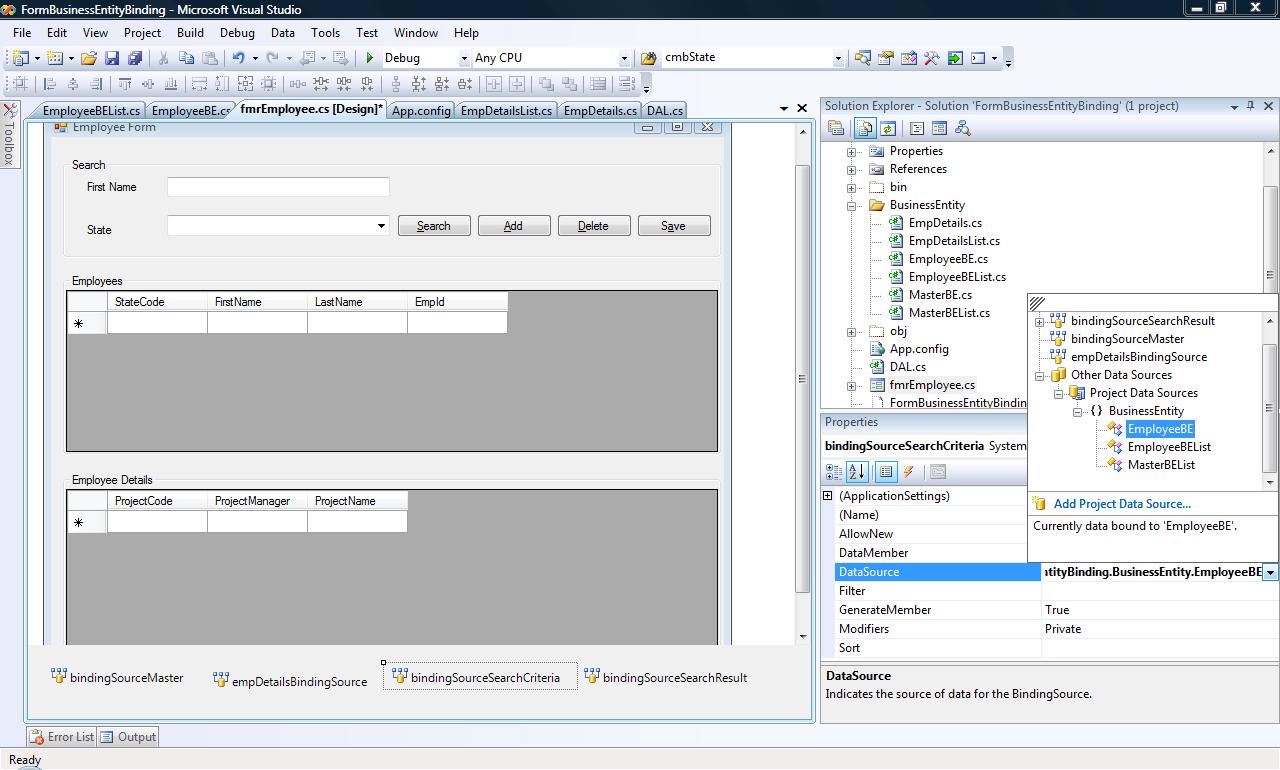The height and width of the screenshot is (770, 1280).
Task: Click the Save floppy disk icon
Action: 112,58
